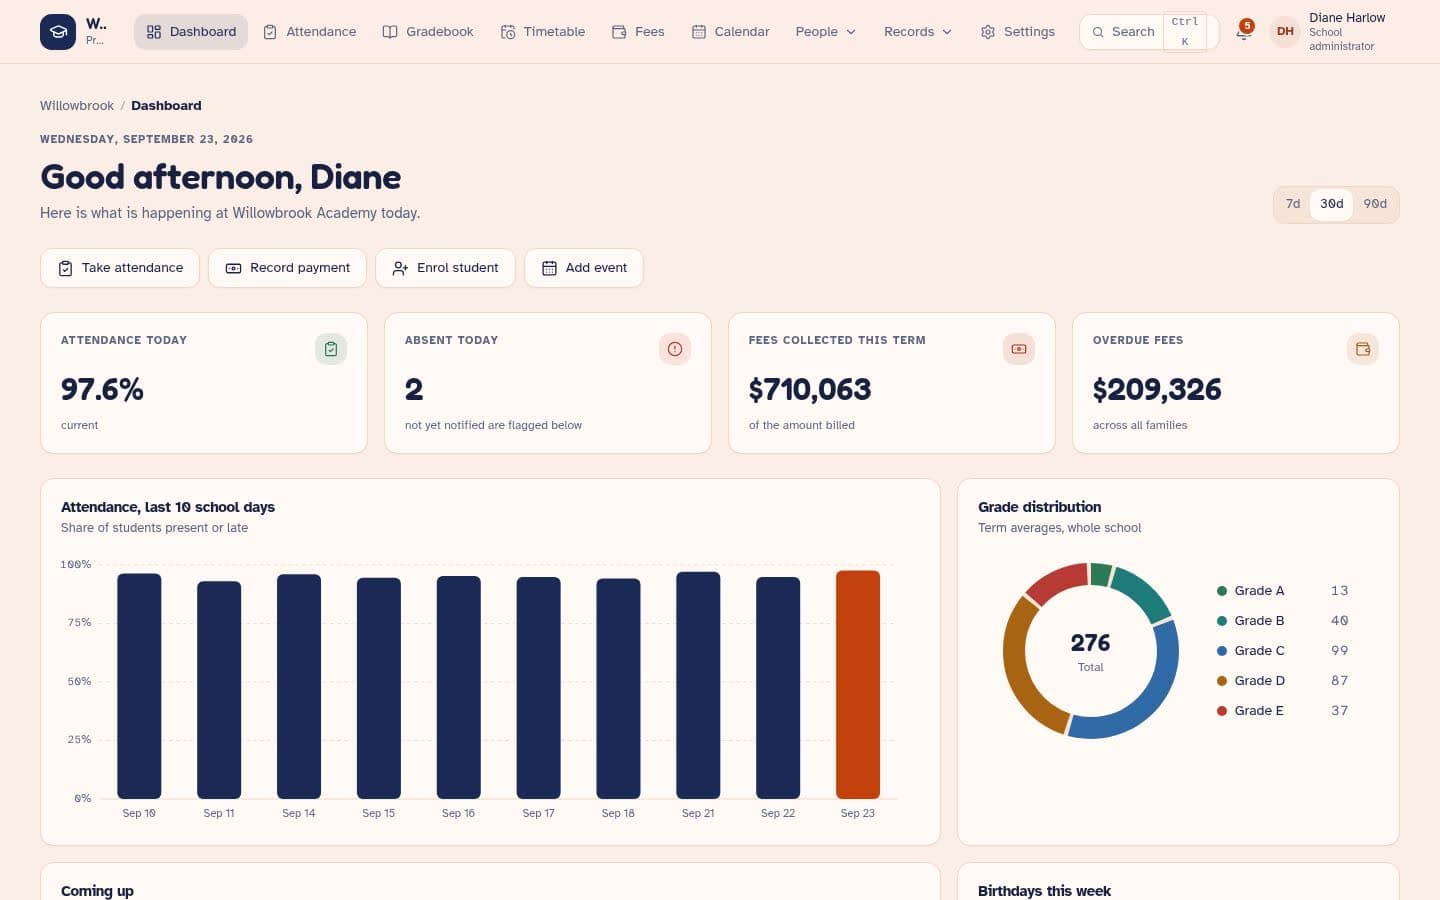
Task: Select the 90d time range
Action: 1375,204
